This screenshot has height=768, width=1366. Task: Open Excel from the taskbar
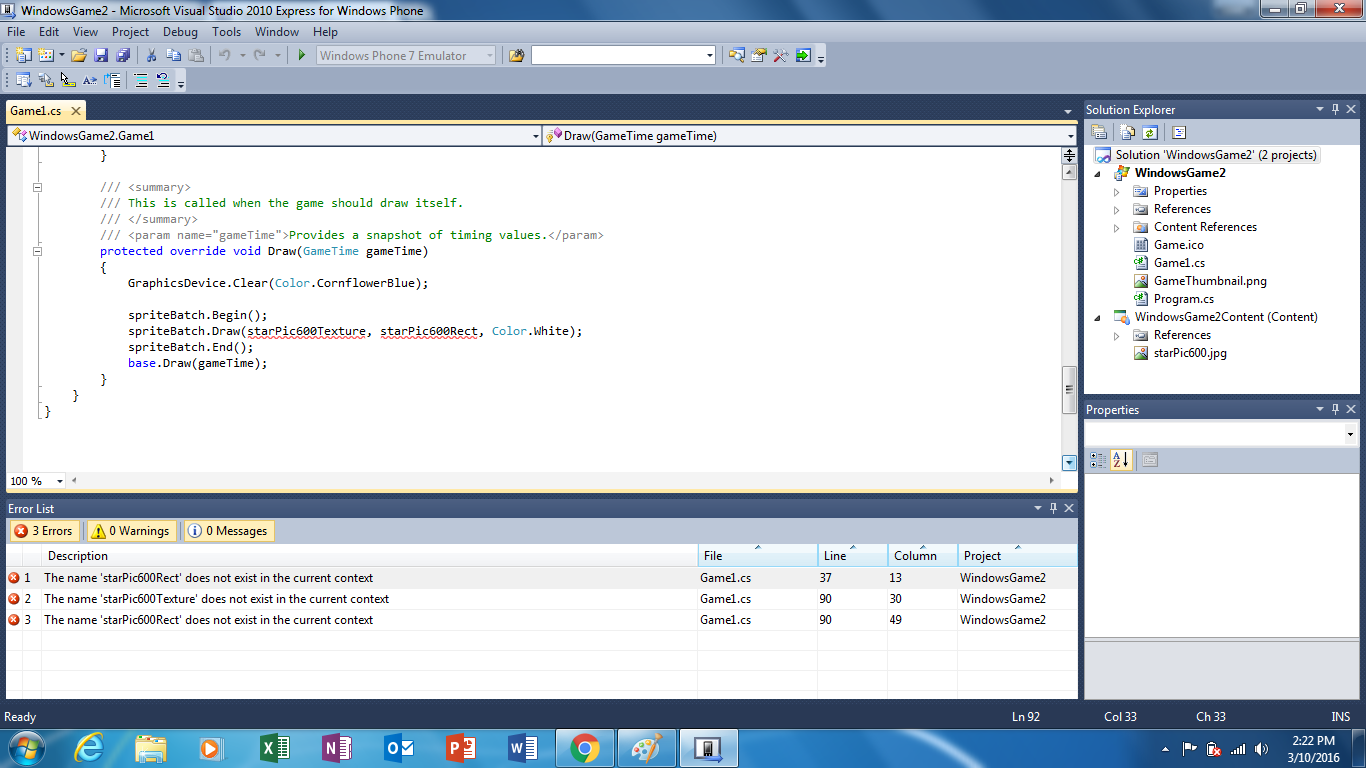(274, 748)
